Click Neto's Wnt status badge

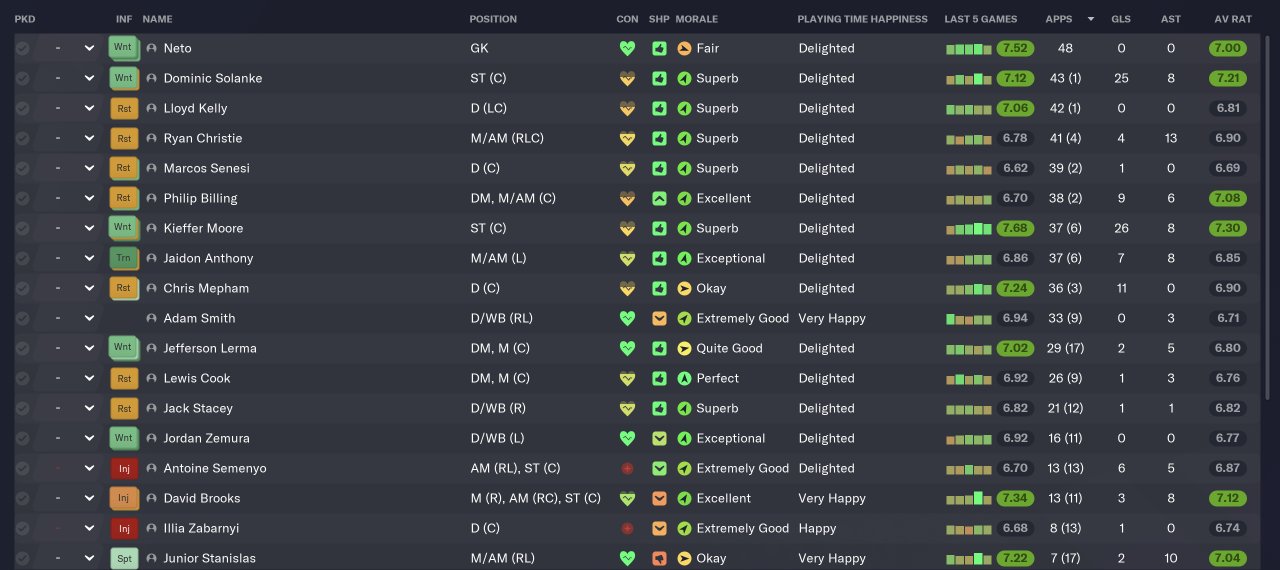click(123, 48)
